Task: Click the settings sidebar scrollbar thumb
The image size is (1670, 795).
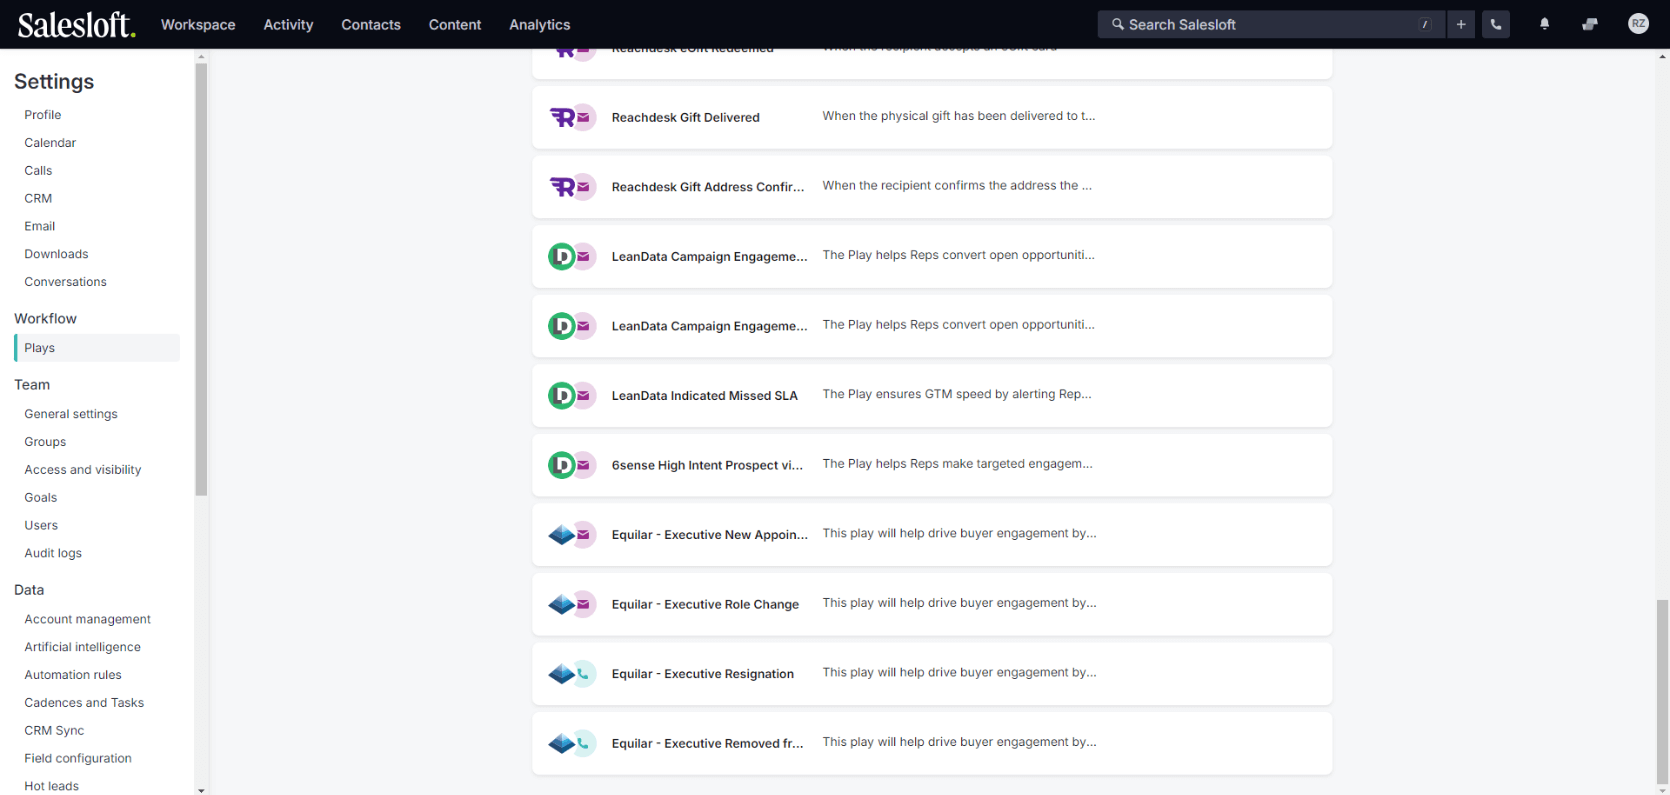Action: point(201,280)
